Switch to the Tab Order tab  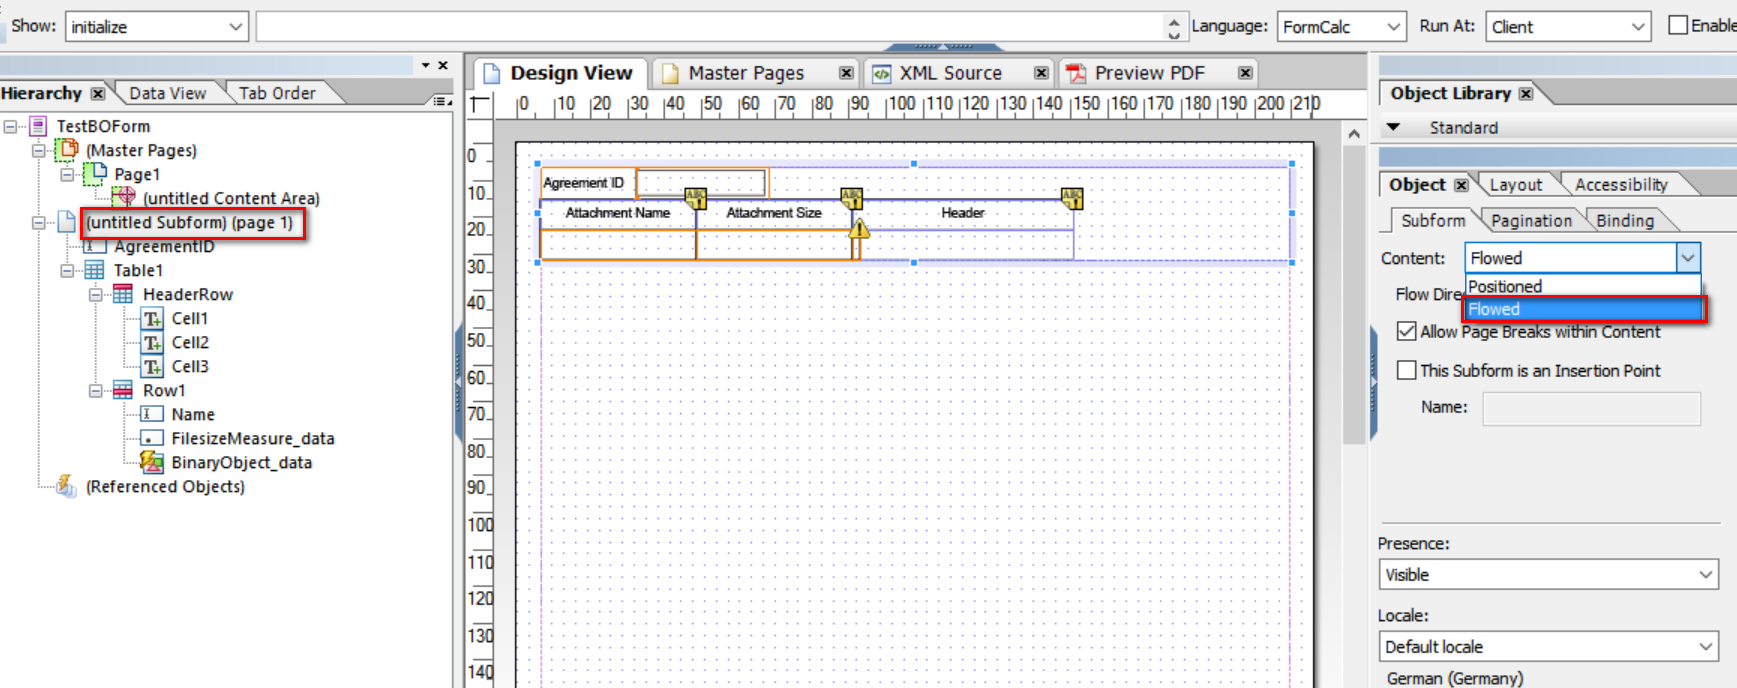point(277,93)
